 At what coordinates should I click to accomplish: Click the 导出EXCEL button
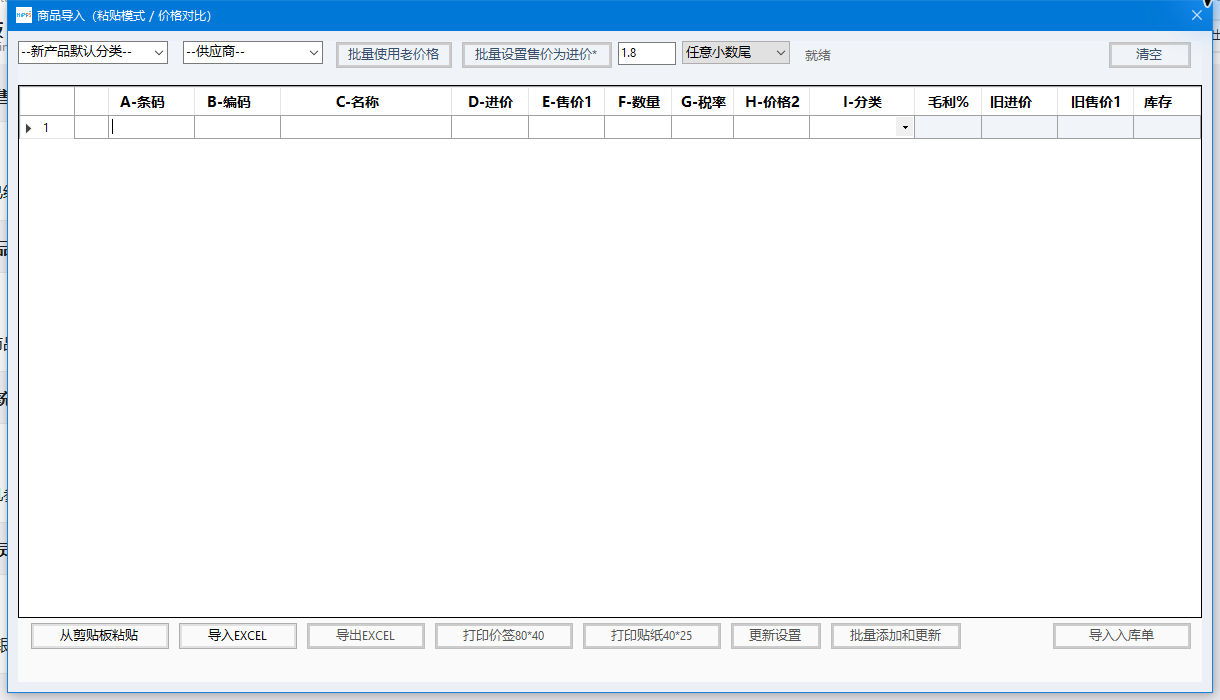point(366,636)
